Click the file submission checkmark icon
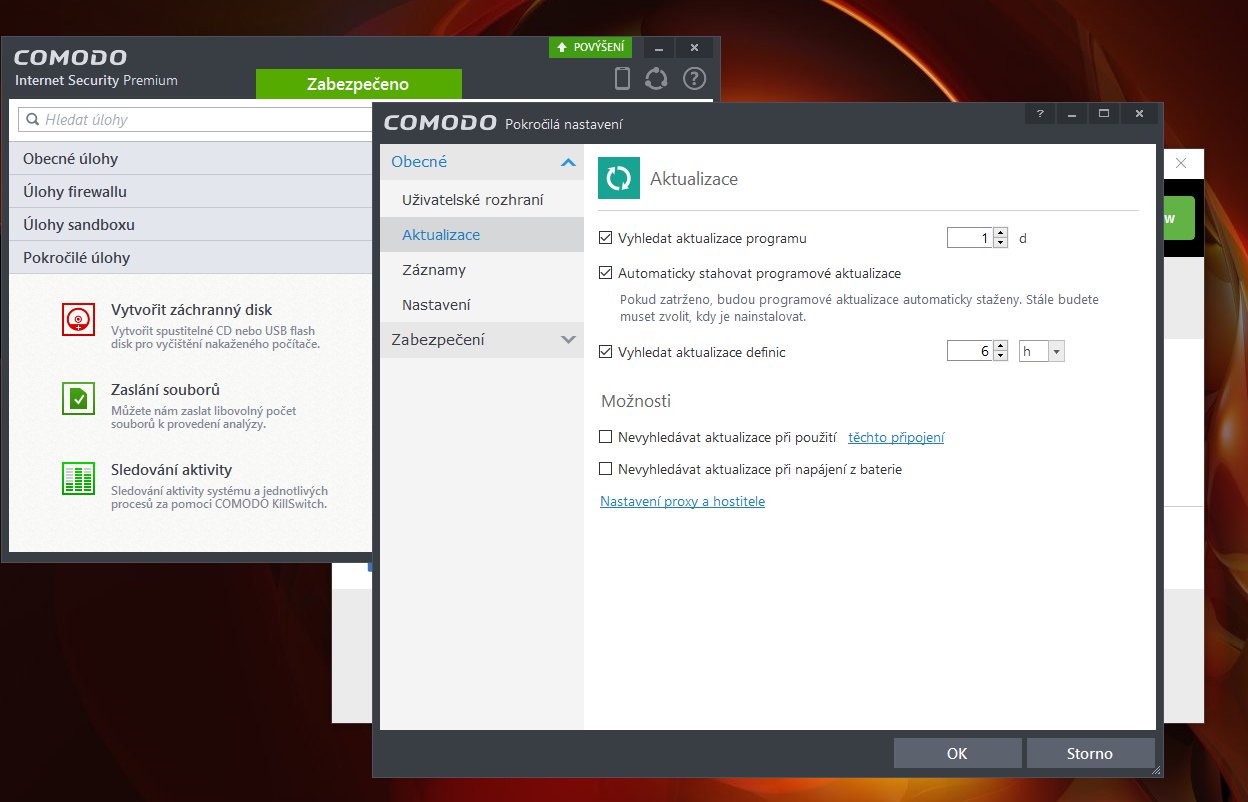The width and height of the screenshot is (1248, 802). [x=78, y=398]
